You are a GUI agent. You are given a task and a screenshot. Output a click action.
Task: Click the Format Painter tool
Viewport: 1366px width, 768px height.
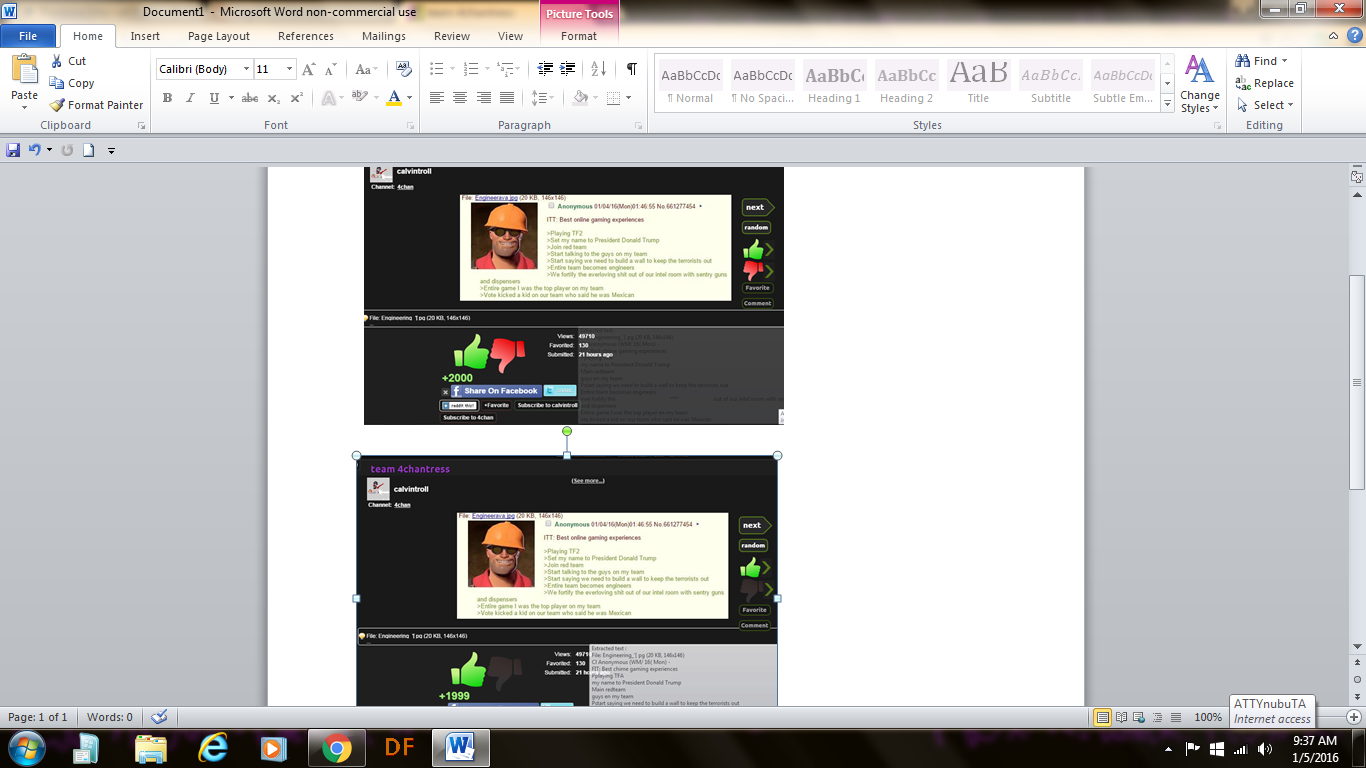pyautogui.click(x=97, y=105)
